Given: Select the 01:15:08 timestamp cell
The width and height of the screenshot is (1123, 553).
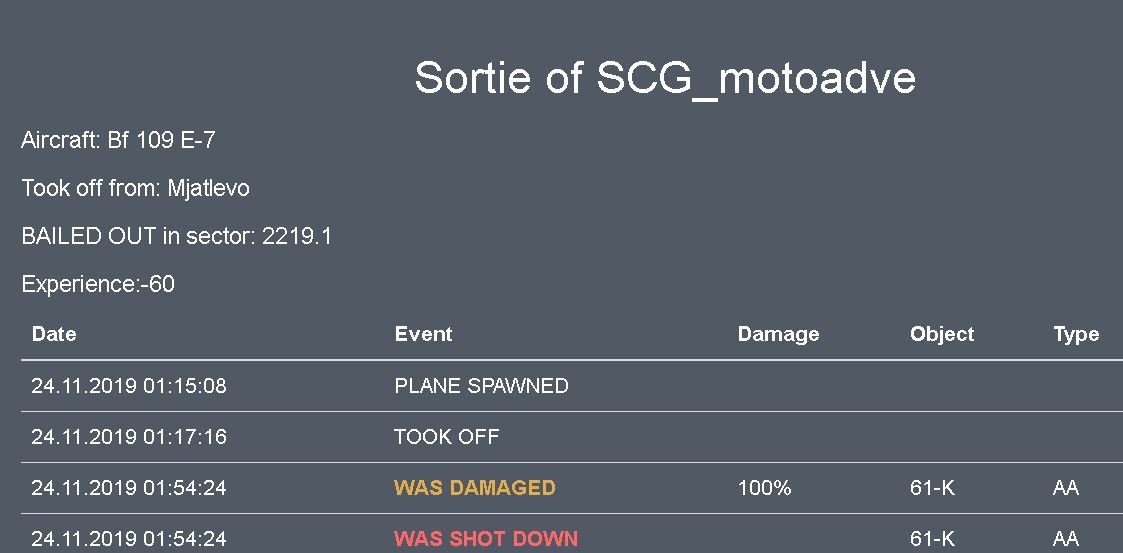Looking at the screenshot, I should tap(129, 386).
